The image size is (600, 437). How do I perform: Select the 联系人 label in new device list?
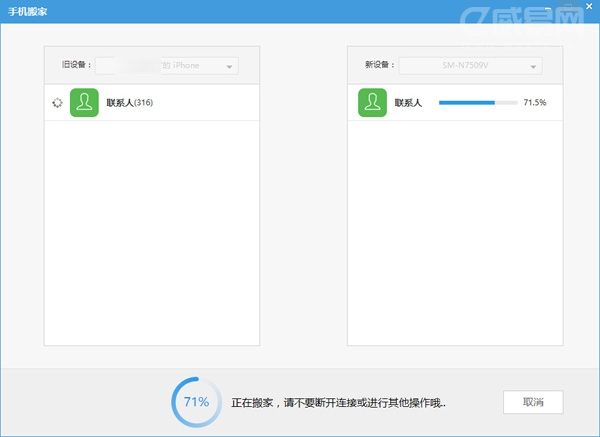410,102
